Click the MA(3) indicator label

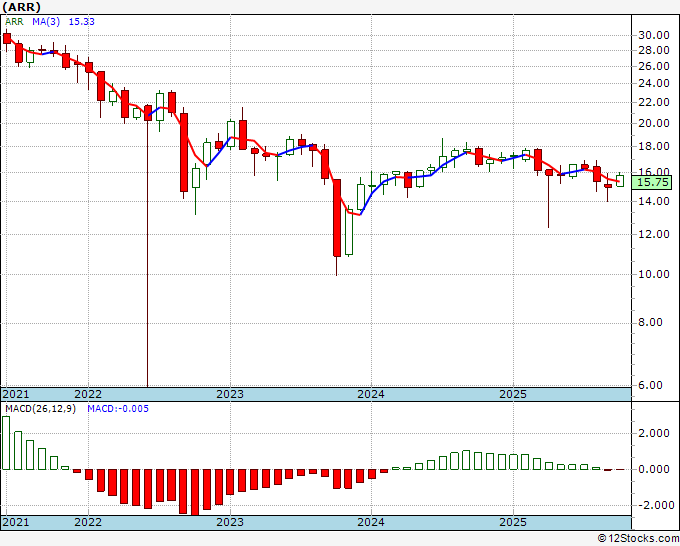point(46,22)
